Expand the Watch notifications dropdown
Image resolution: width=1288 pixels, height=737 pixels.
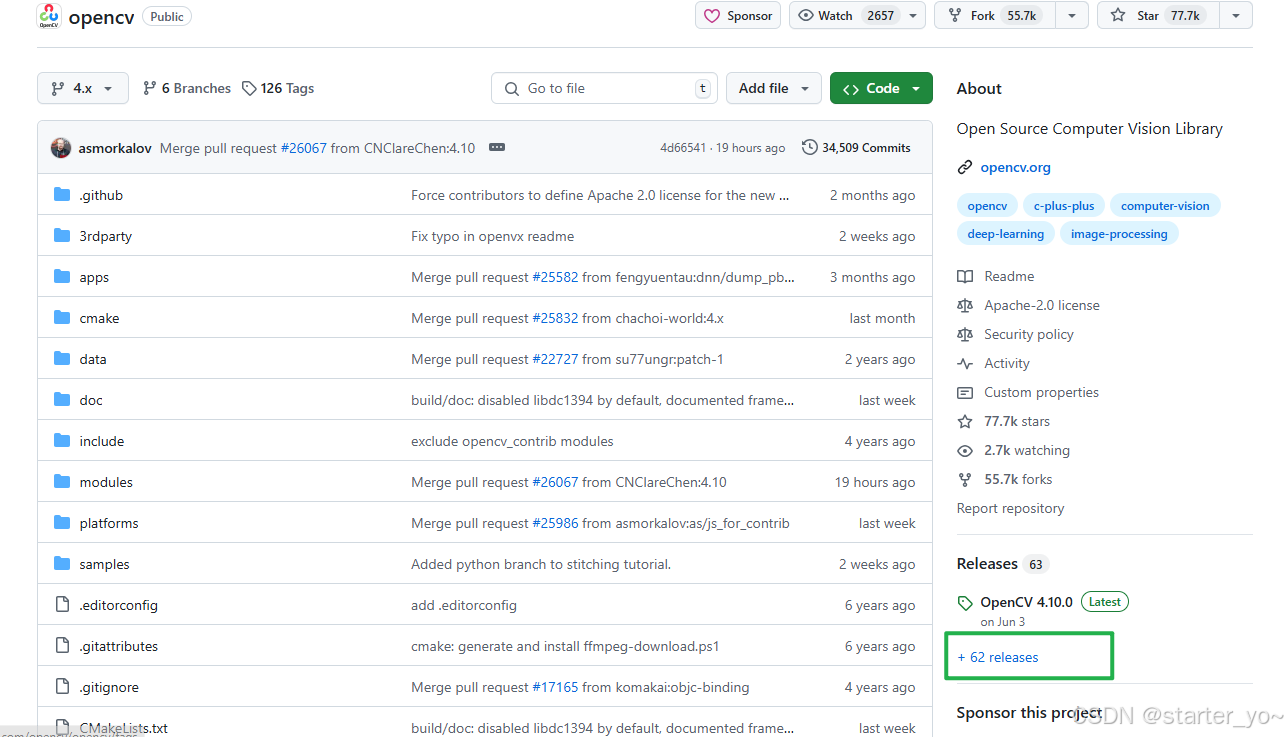click(x=913, y=16)
